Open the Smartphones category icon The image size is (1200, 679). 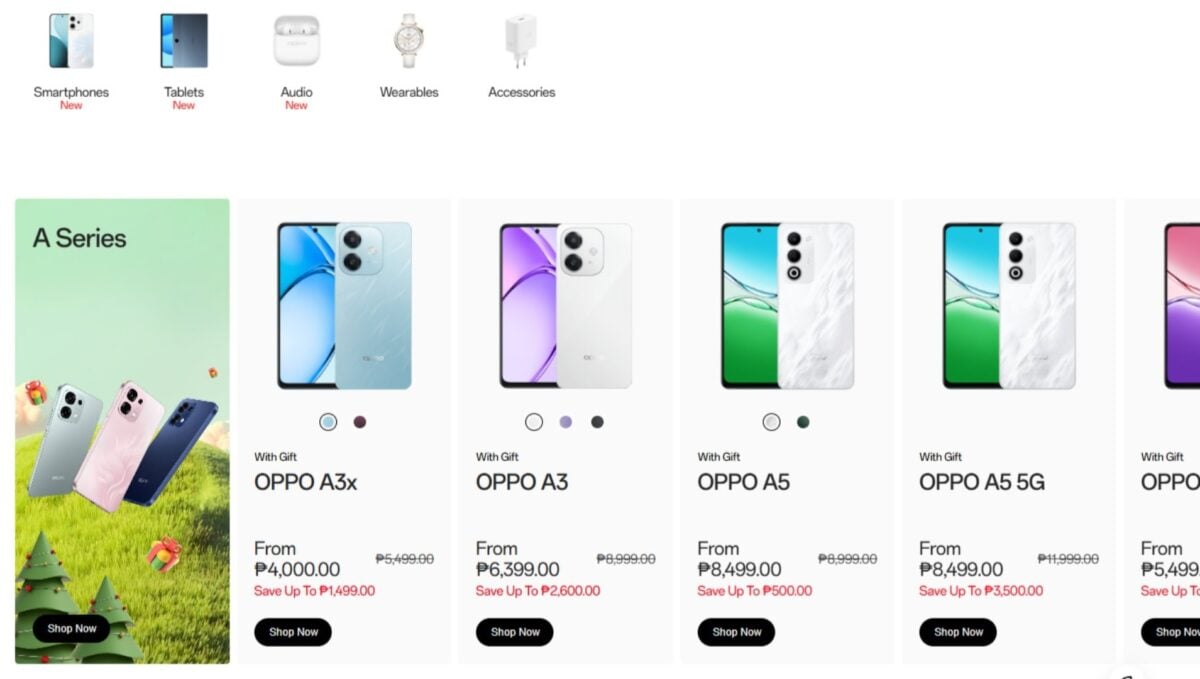pos(71,40)
